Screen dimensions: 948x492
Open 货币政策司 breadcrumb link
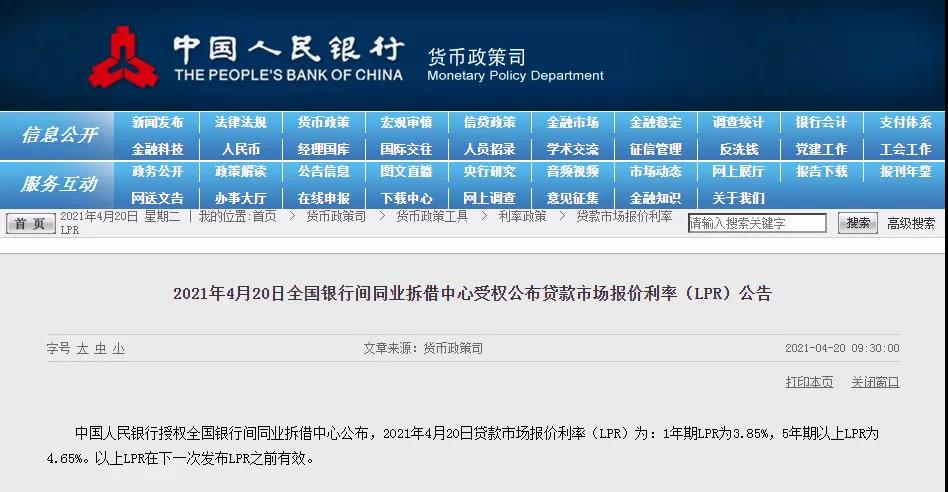(x=336, y=216)
